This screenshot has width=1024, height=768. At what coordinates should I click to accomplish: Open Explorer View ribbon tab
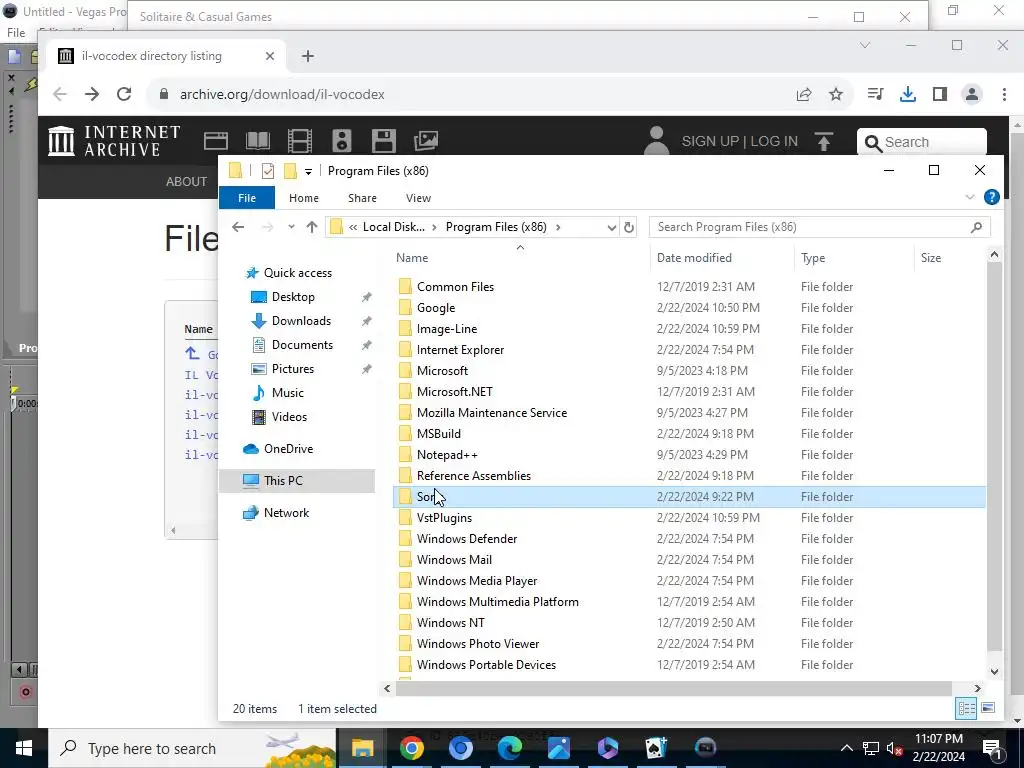coord(418,198)
